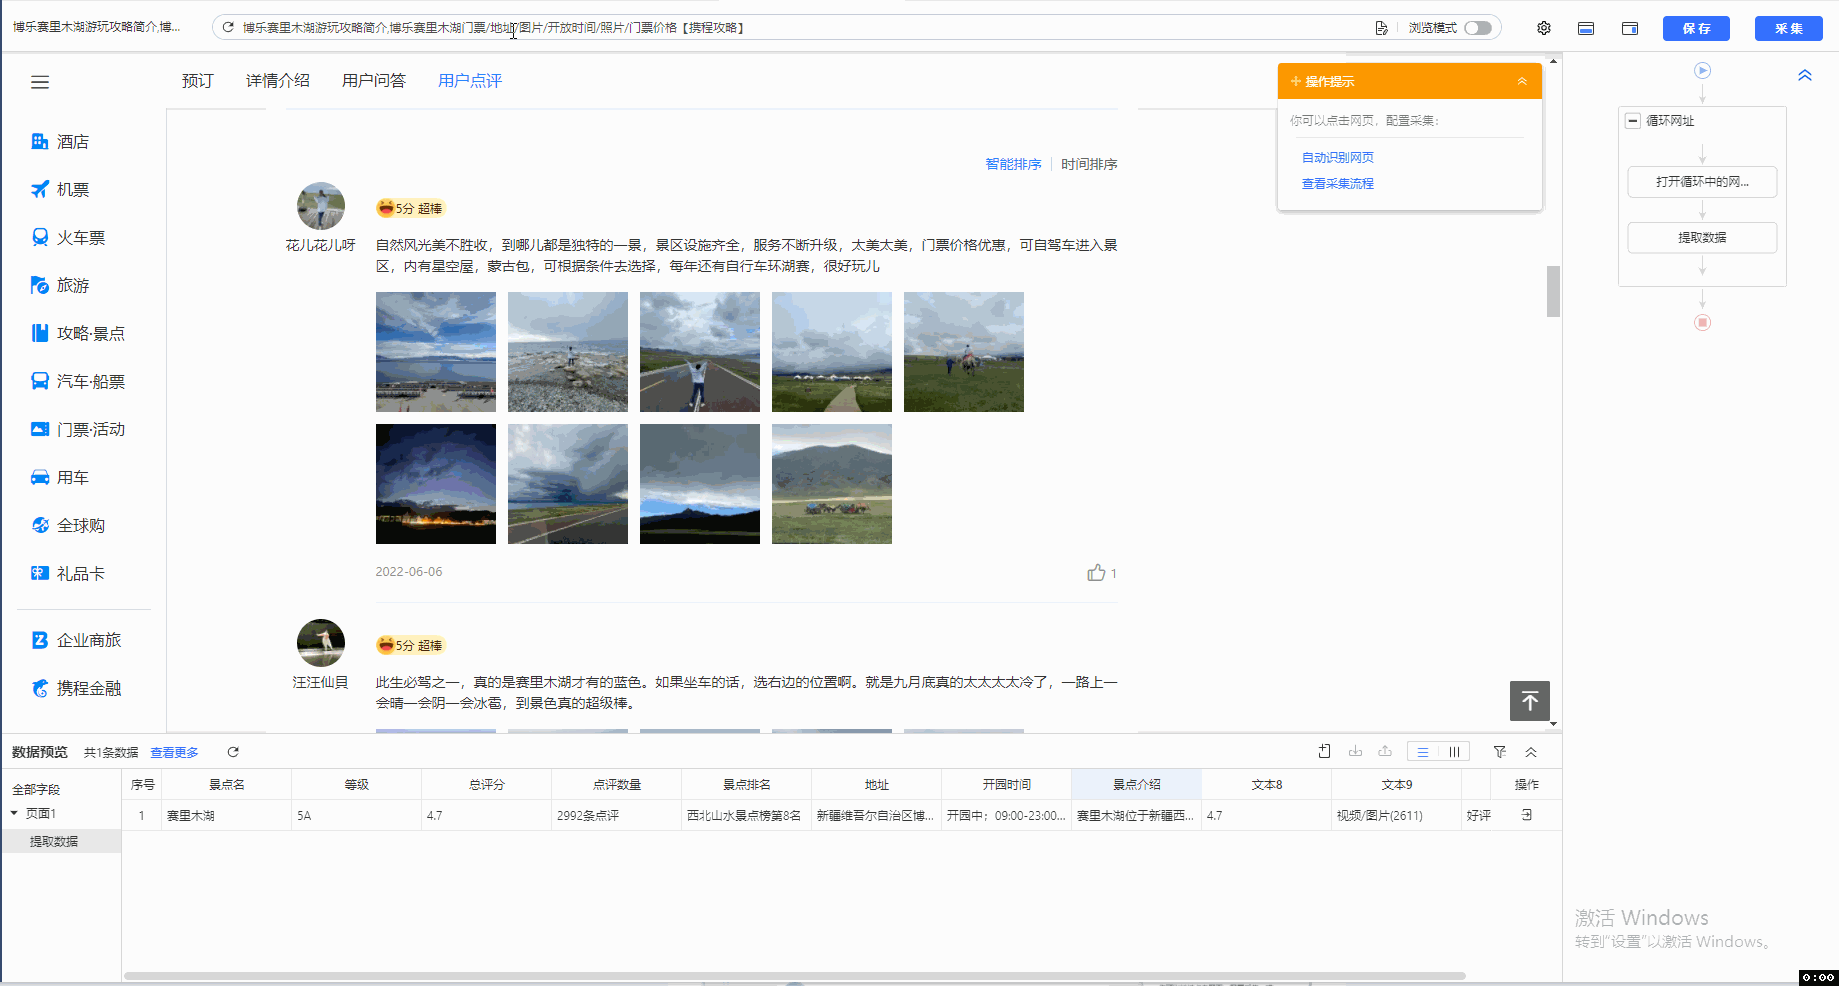Reload the page with the refresh icon

[x=228, y=28]
